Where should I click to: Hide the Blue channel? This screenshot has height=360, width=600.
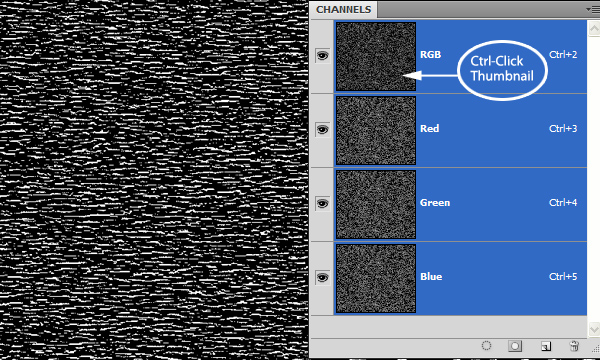[323, 277]
